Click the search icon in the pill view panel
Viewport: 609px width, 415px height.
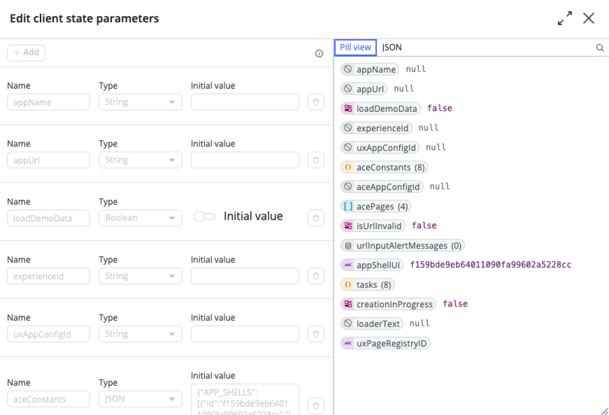(x=600, y=48)
